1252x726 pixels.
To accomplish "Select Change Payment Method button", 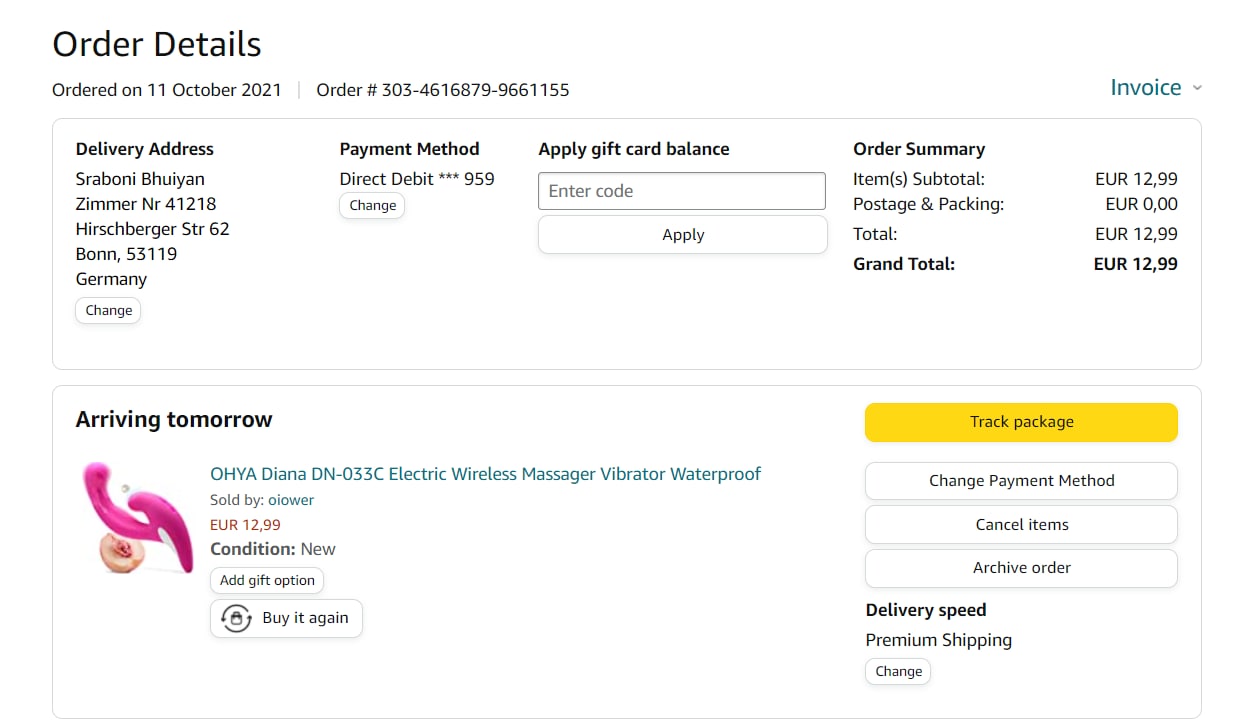I will point(1021,481).
